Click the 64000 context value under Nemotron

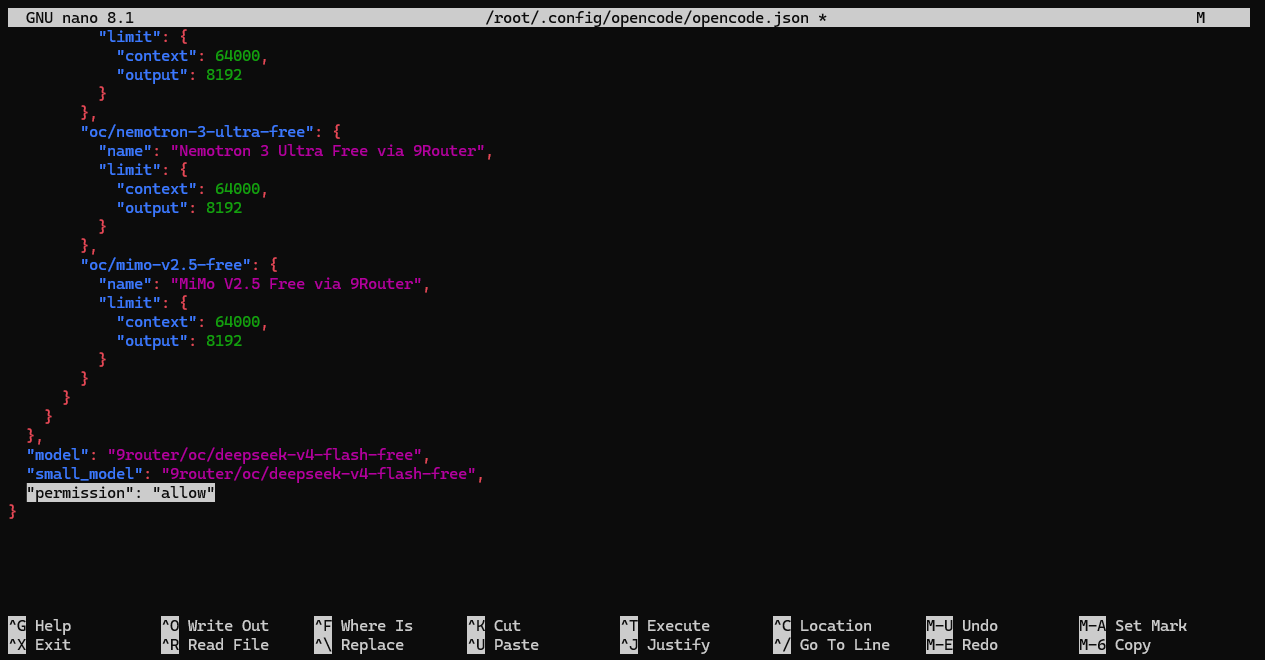238,189
